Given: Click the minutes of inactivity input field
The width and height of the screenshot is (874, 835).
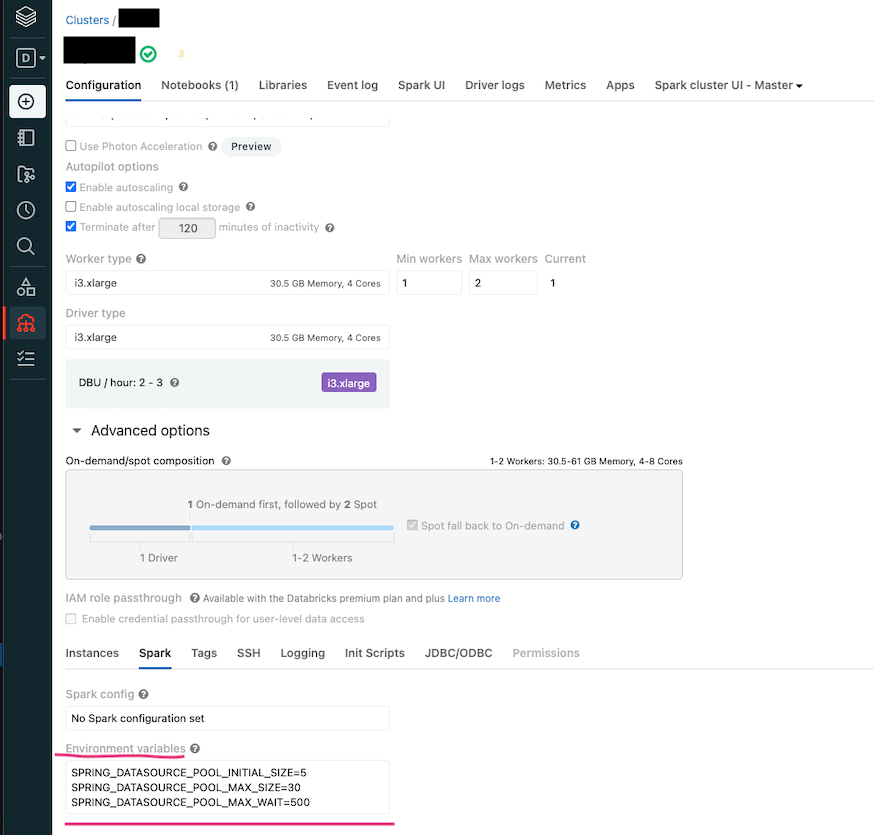Looking at the screenshot, I should click(187, 228).
